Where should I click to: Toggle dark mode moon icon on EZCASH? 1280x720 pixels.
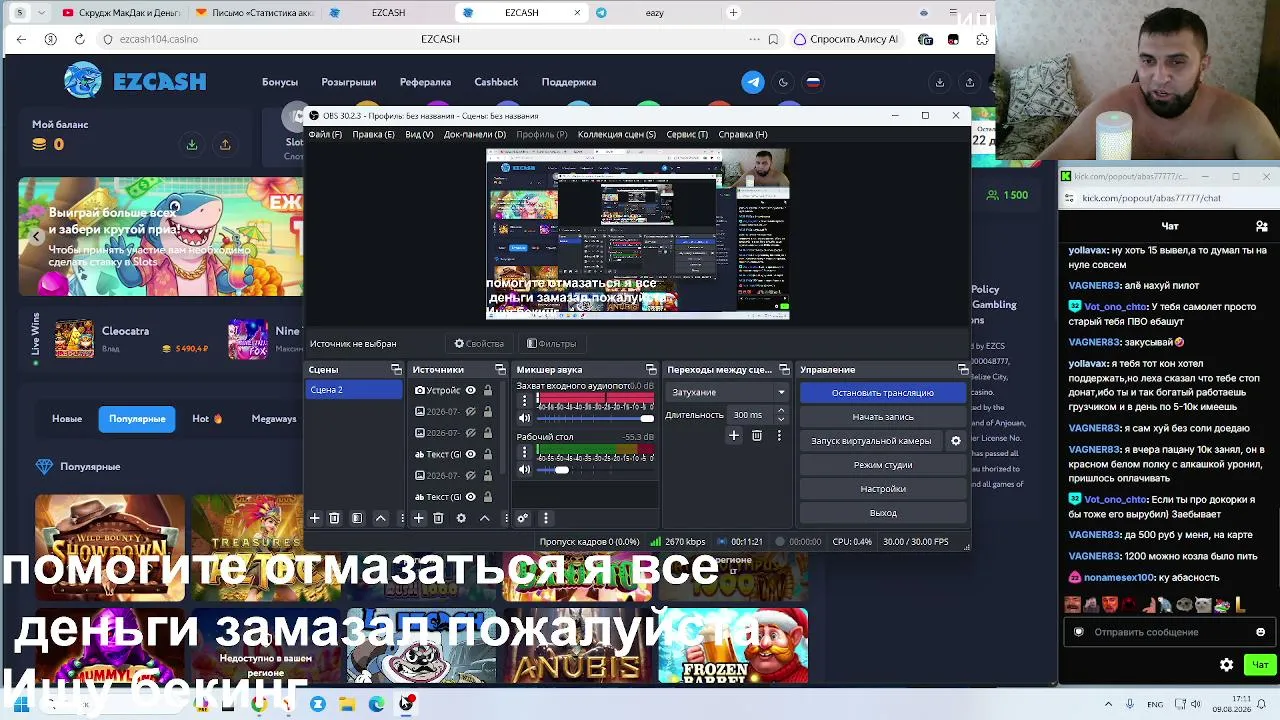pos(783,82)
